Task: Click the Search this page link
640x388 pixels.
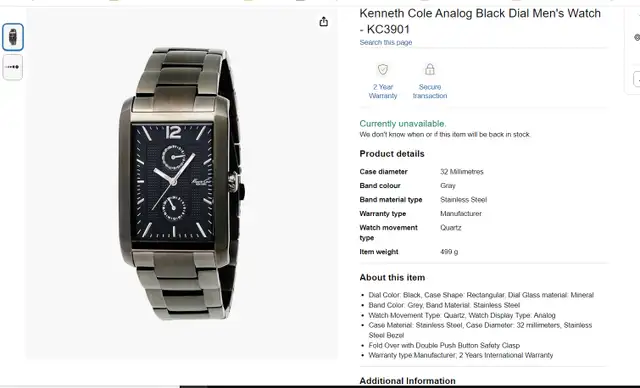Action: (x=385, y=42)
